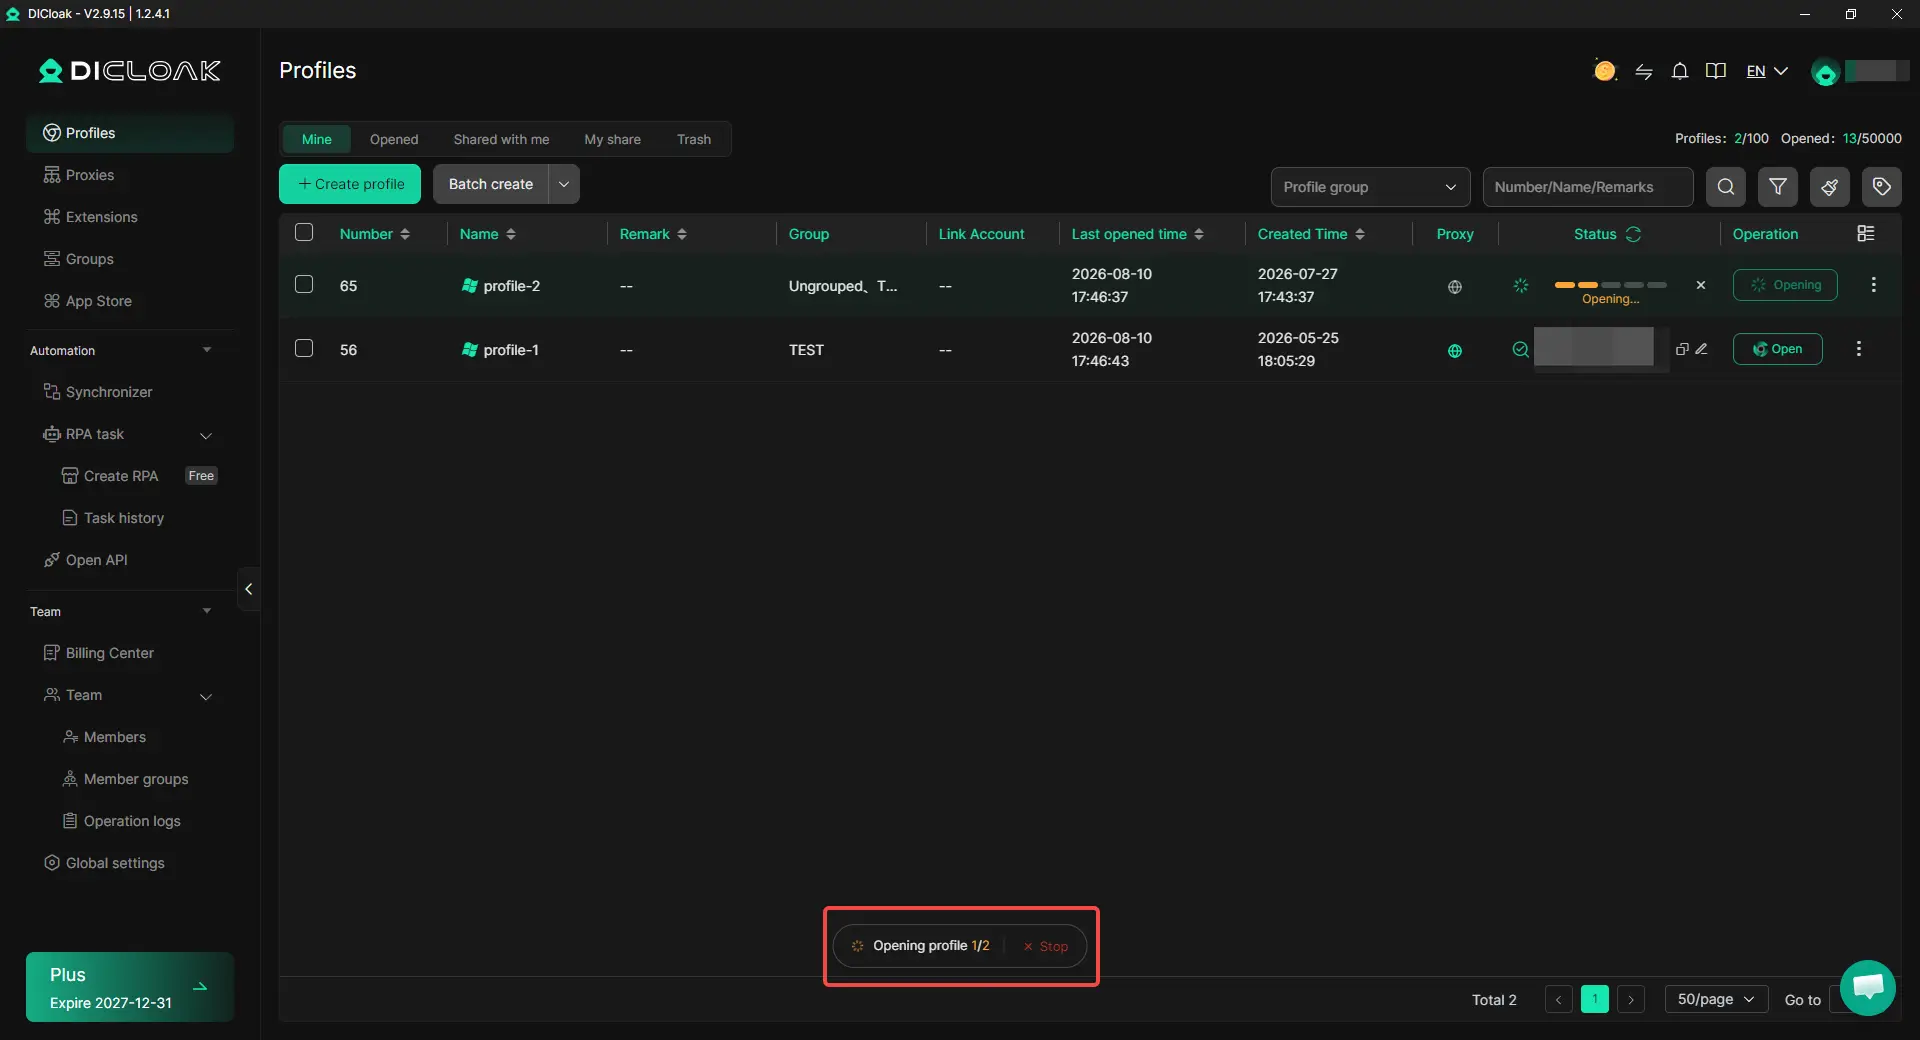Screen dimensions: 1920x1040
Task: Click the search magnifier icon
Action: coord(1725,187)
